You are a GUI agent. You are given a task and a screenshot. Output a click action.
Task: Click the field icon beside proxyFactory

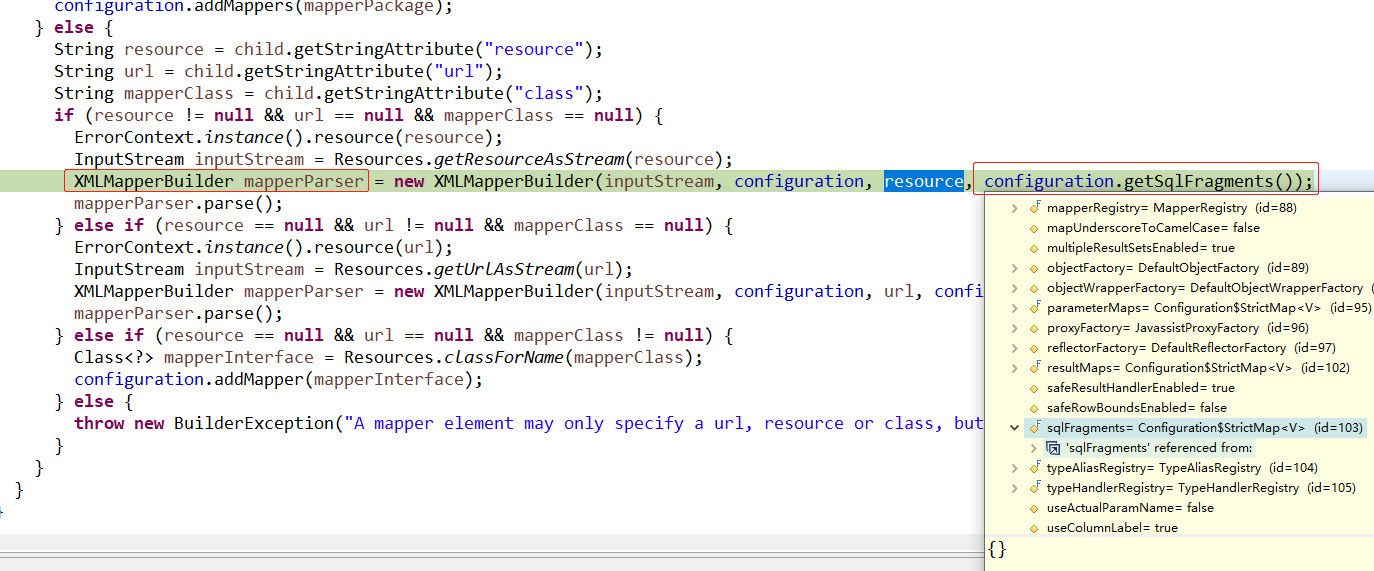[x=1036, y=328]
